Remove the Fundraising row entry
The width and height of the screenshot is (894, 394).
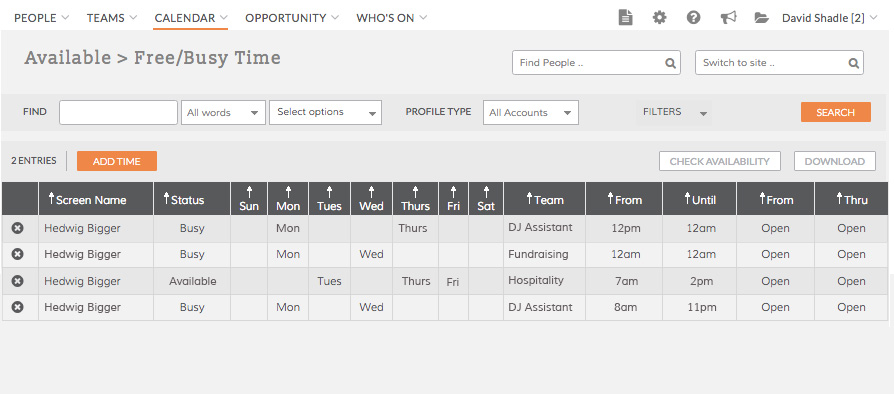(18, 254)
